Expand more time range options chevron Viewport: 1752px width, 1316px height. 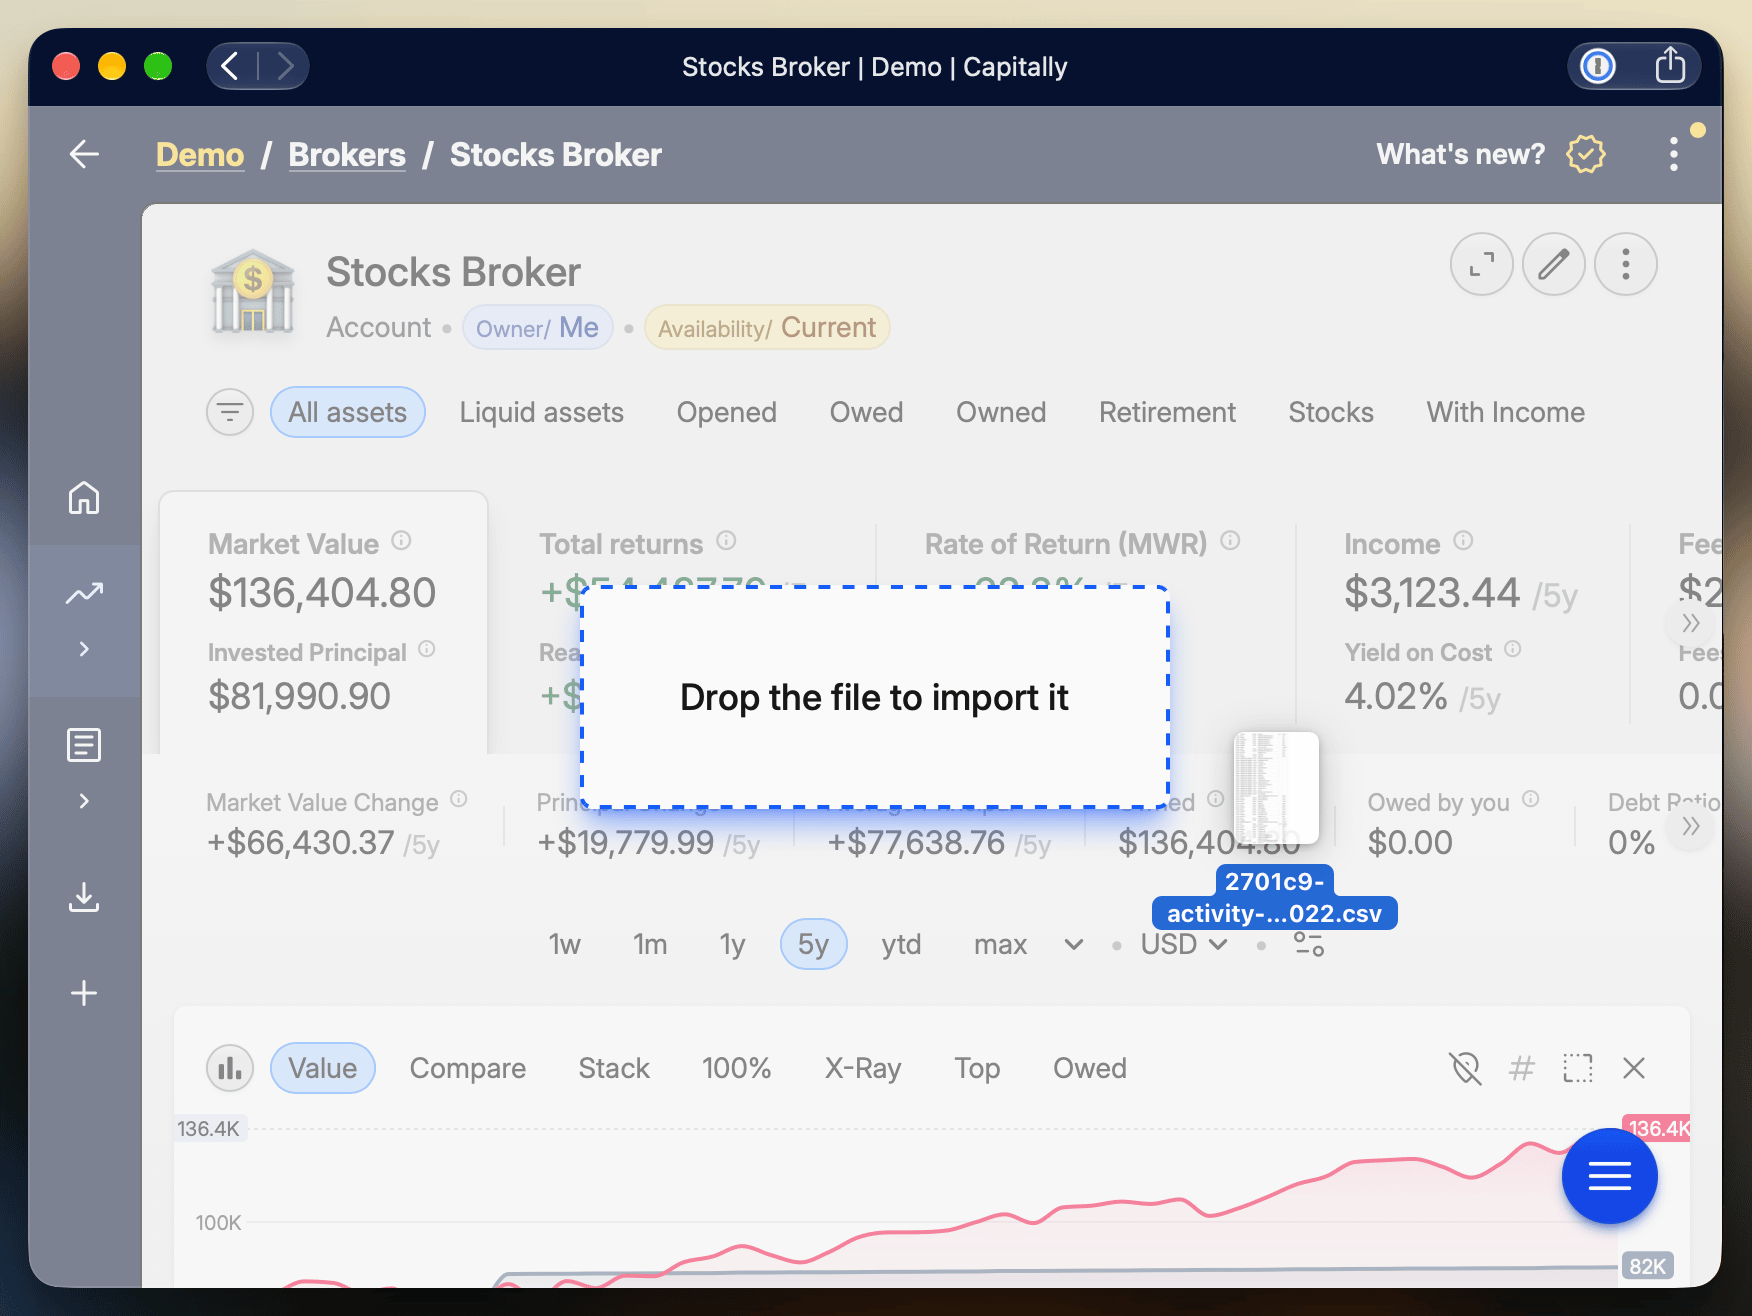pyautogui.click(x=1073, y=944)
